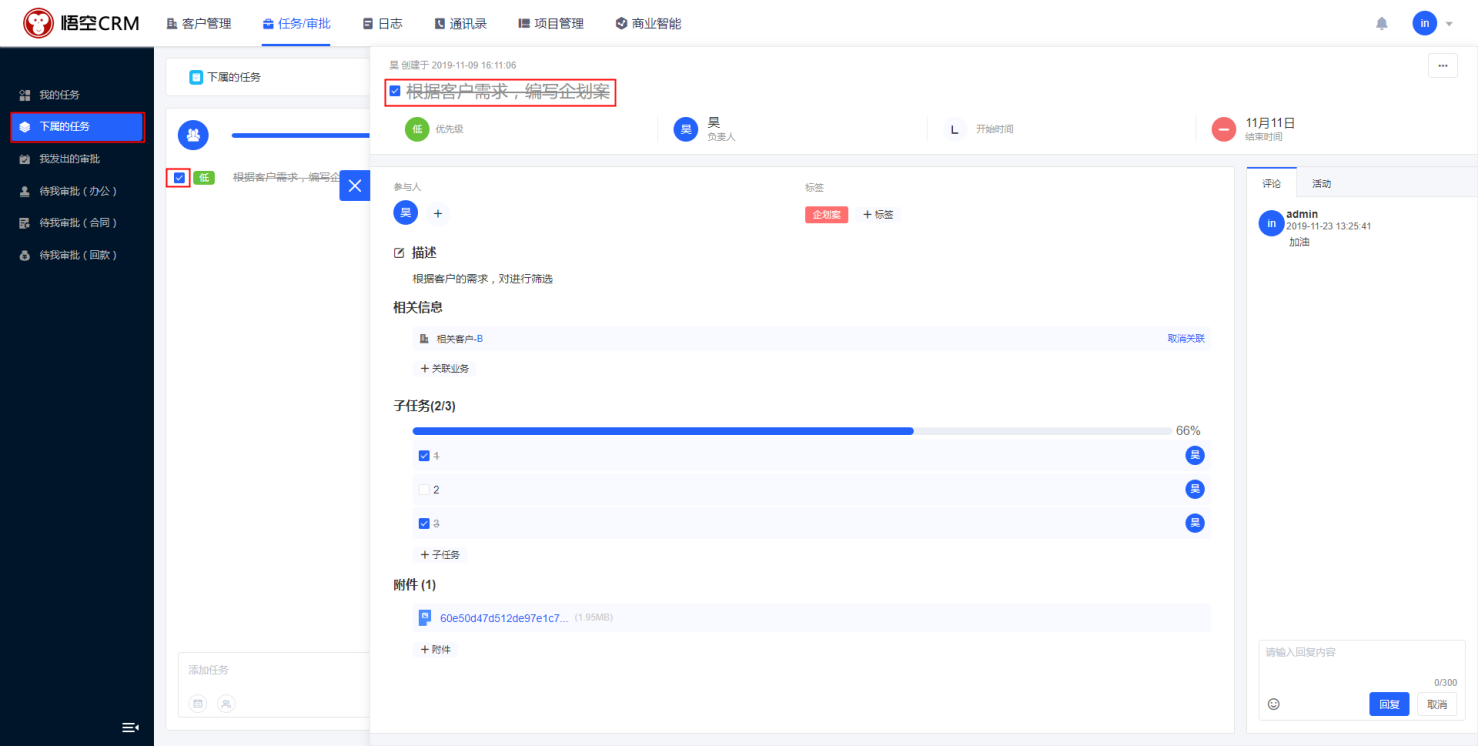Click the blue 回复 button
Screen dimensions: 1478x746
pyautogui.click(x=1389, y=704)
